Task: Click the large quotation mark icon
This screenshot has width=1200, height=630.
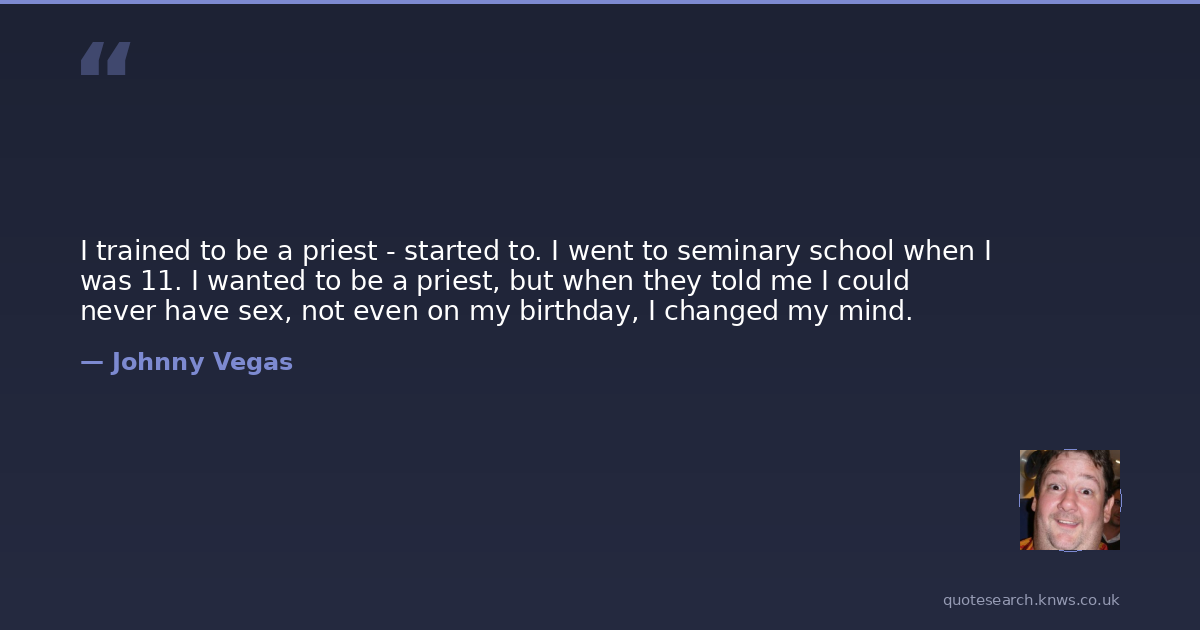Action: coord(105,59)
